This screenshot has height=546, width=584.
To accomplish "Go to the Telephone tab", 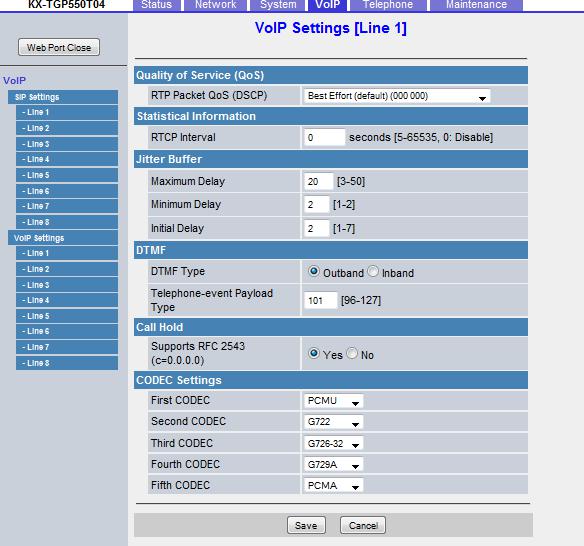I will [388, 5].
